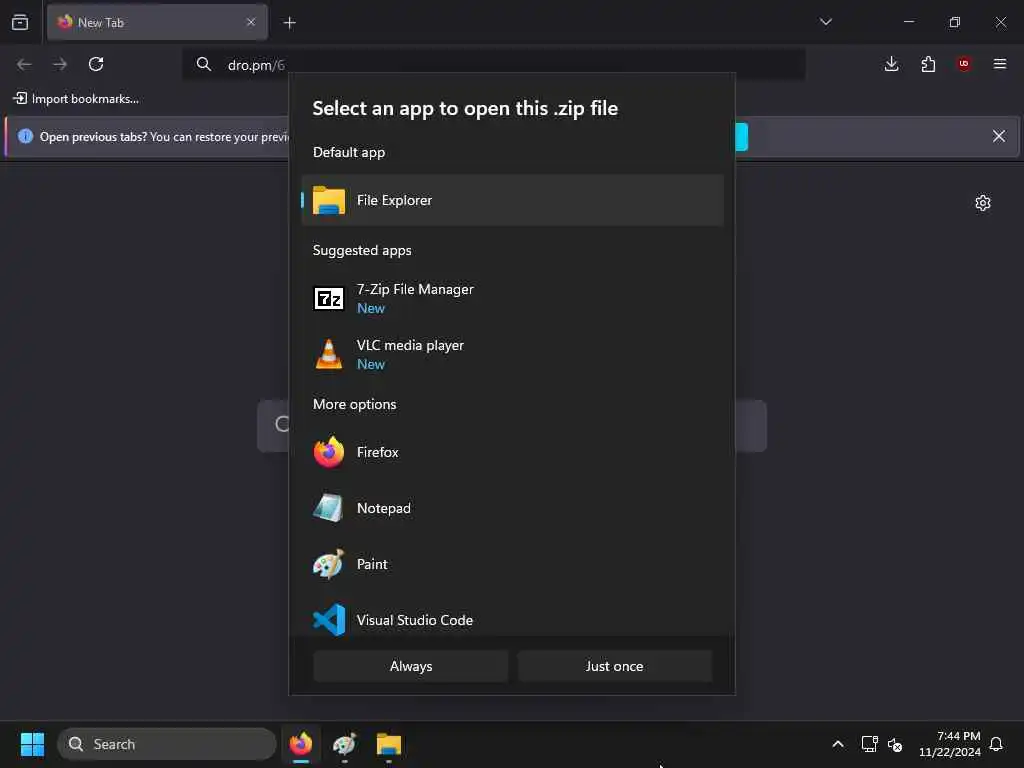
Task: Open the zip with Firefox
Action: [513, 452]
